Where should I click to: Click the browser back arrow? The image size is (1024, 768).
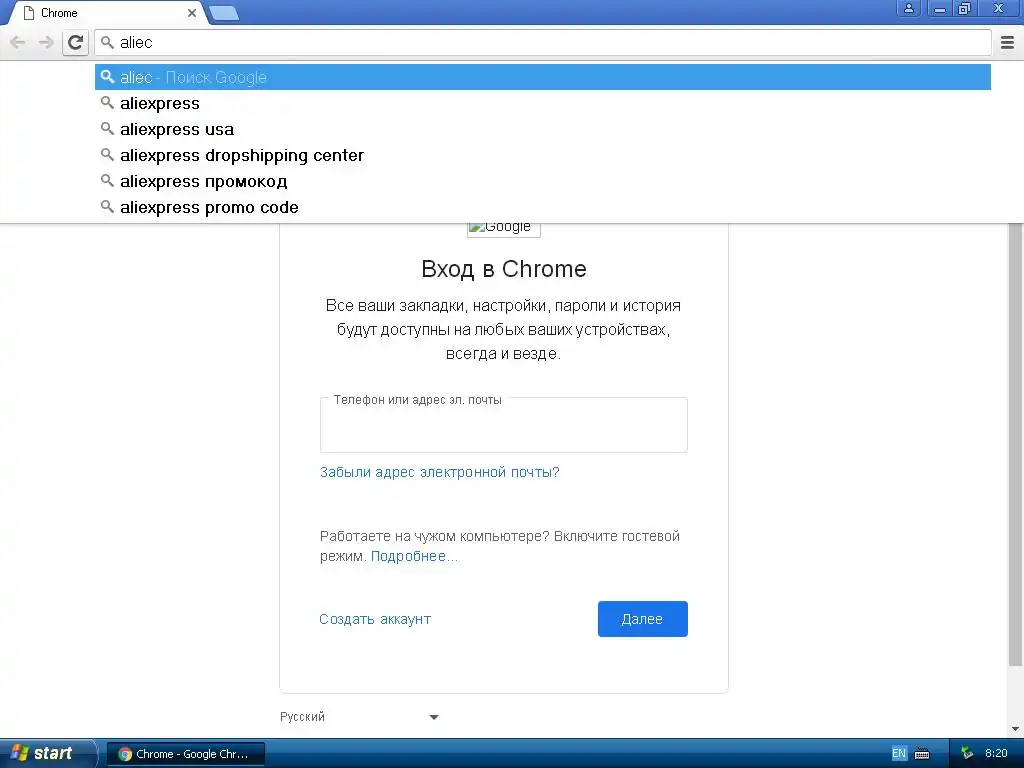(18, 42)
